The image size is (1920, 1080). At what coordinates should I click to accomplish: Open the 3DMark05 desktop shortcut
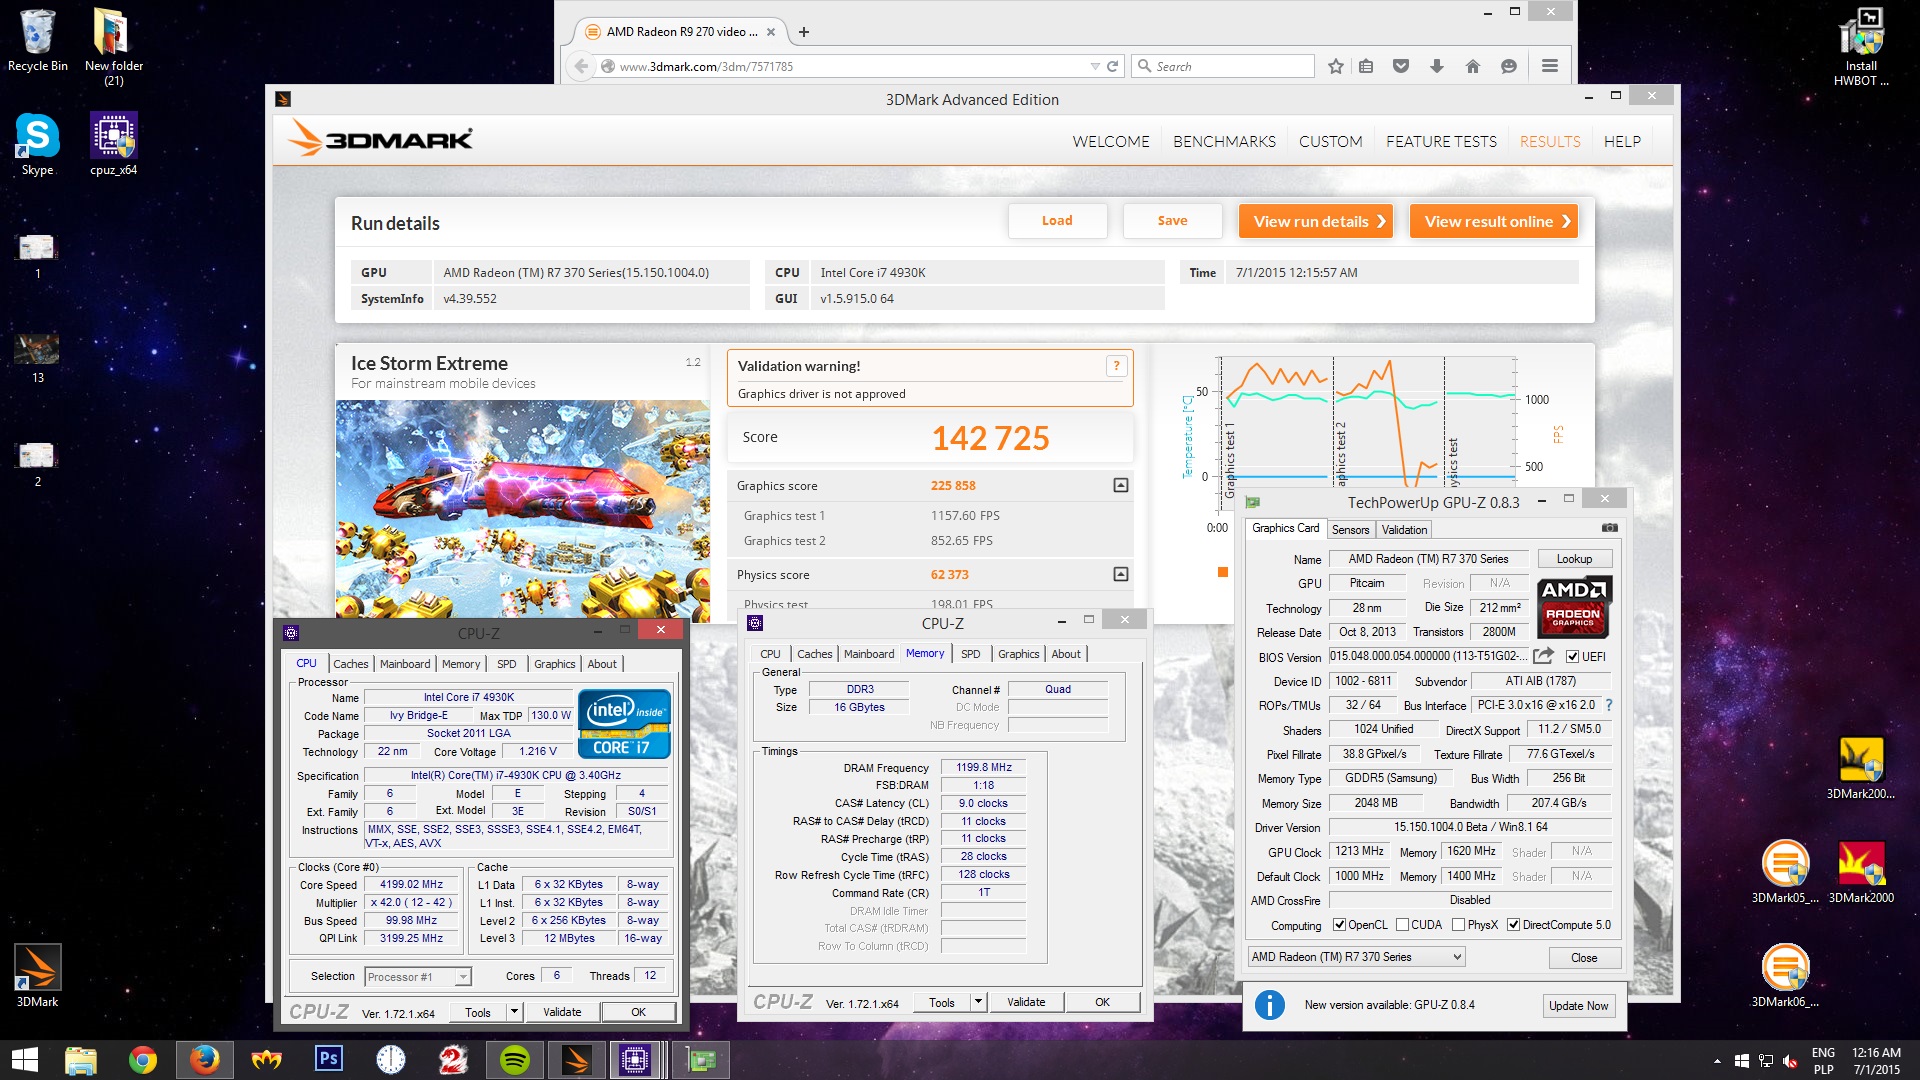point(1785,872)
